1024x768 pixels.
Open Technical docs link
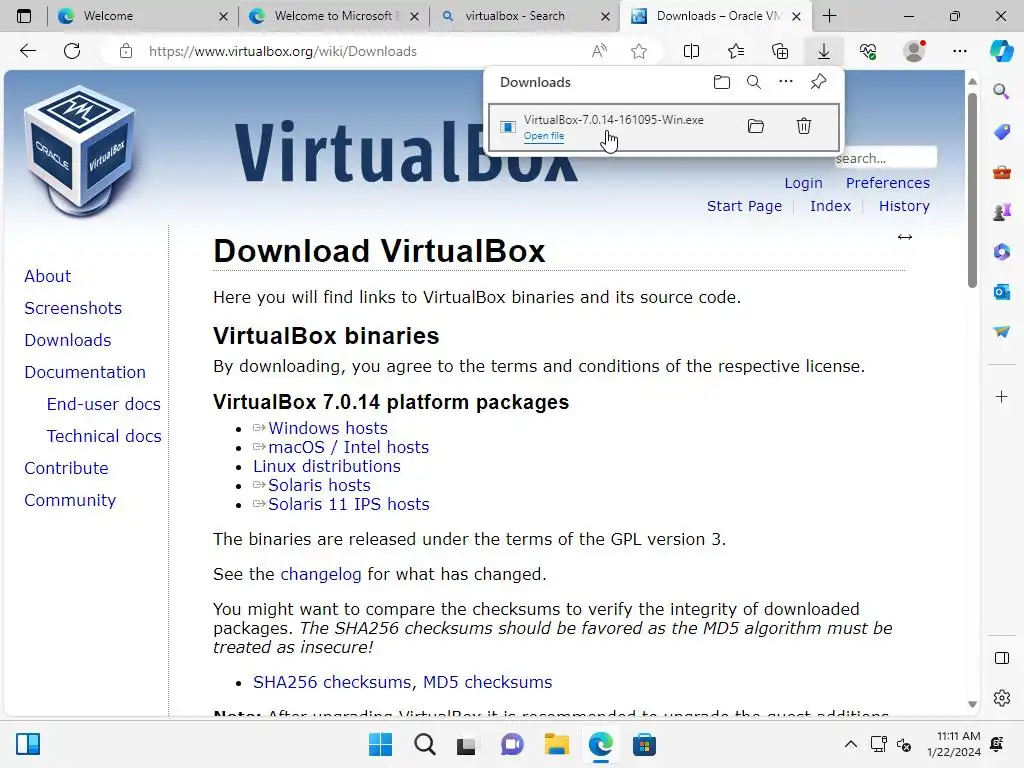pyautogui.click(x=104, y=436)
